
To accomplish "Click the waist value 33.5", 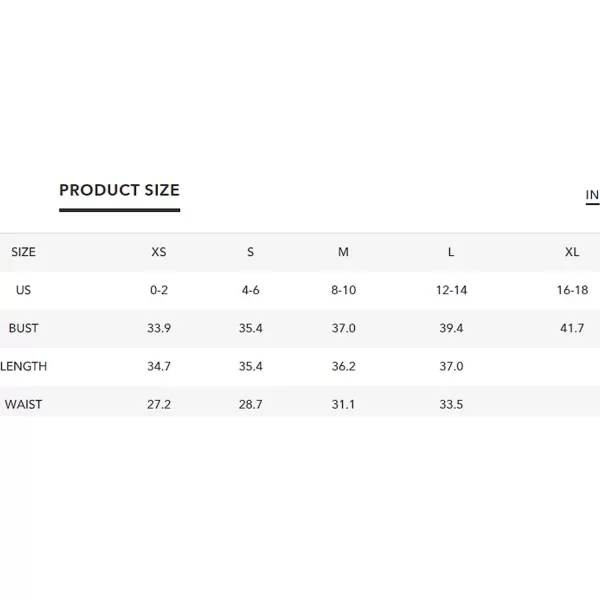I will click(x=451, y=404).
